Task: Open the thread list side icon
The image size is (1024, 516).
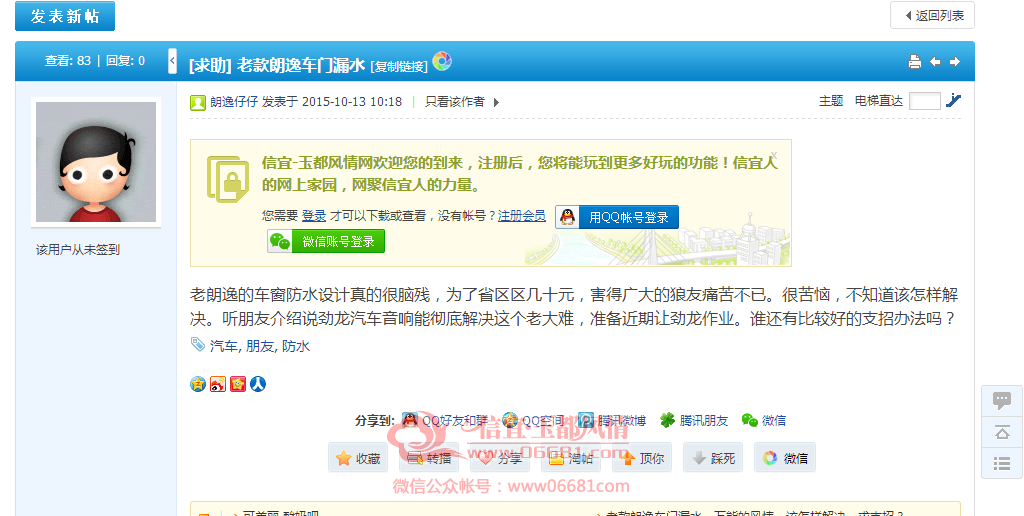Action: coord(1002,464)
